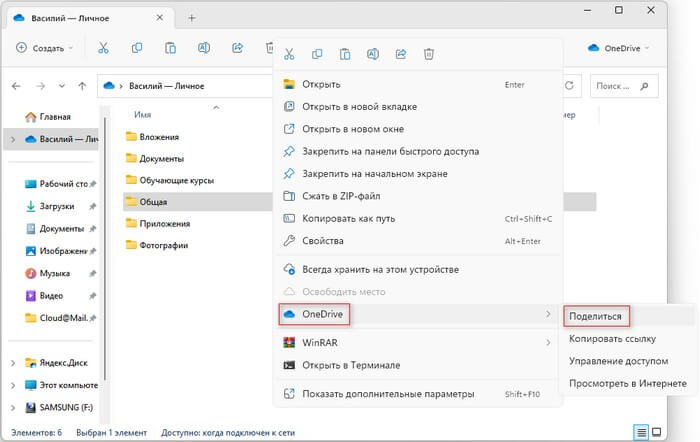Open Cloud@Mail folder in sidebar
700x442 pixels.
53,318
